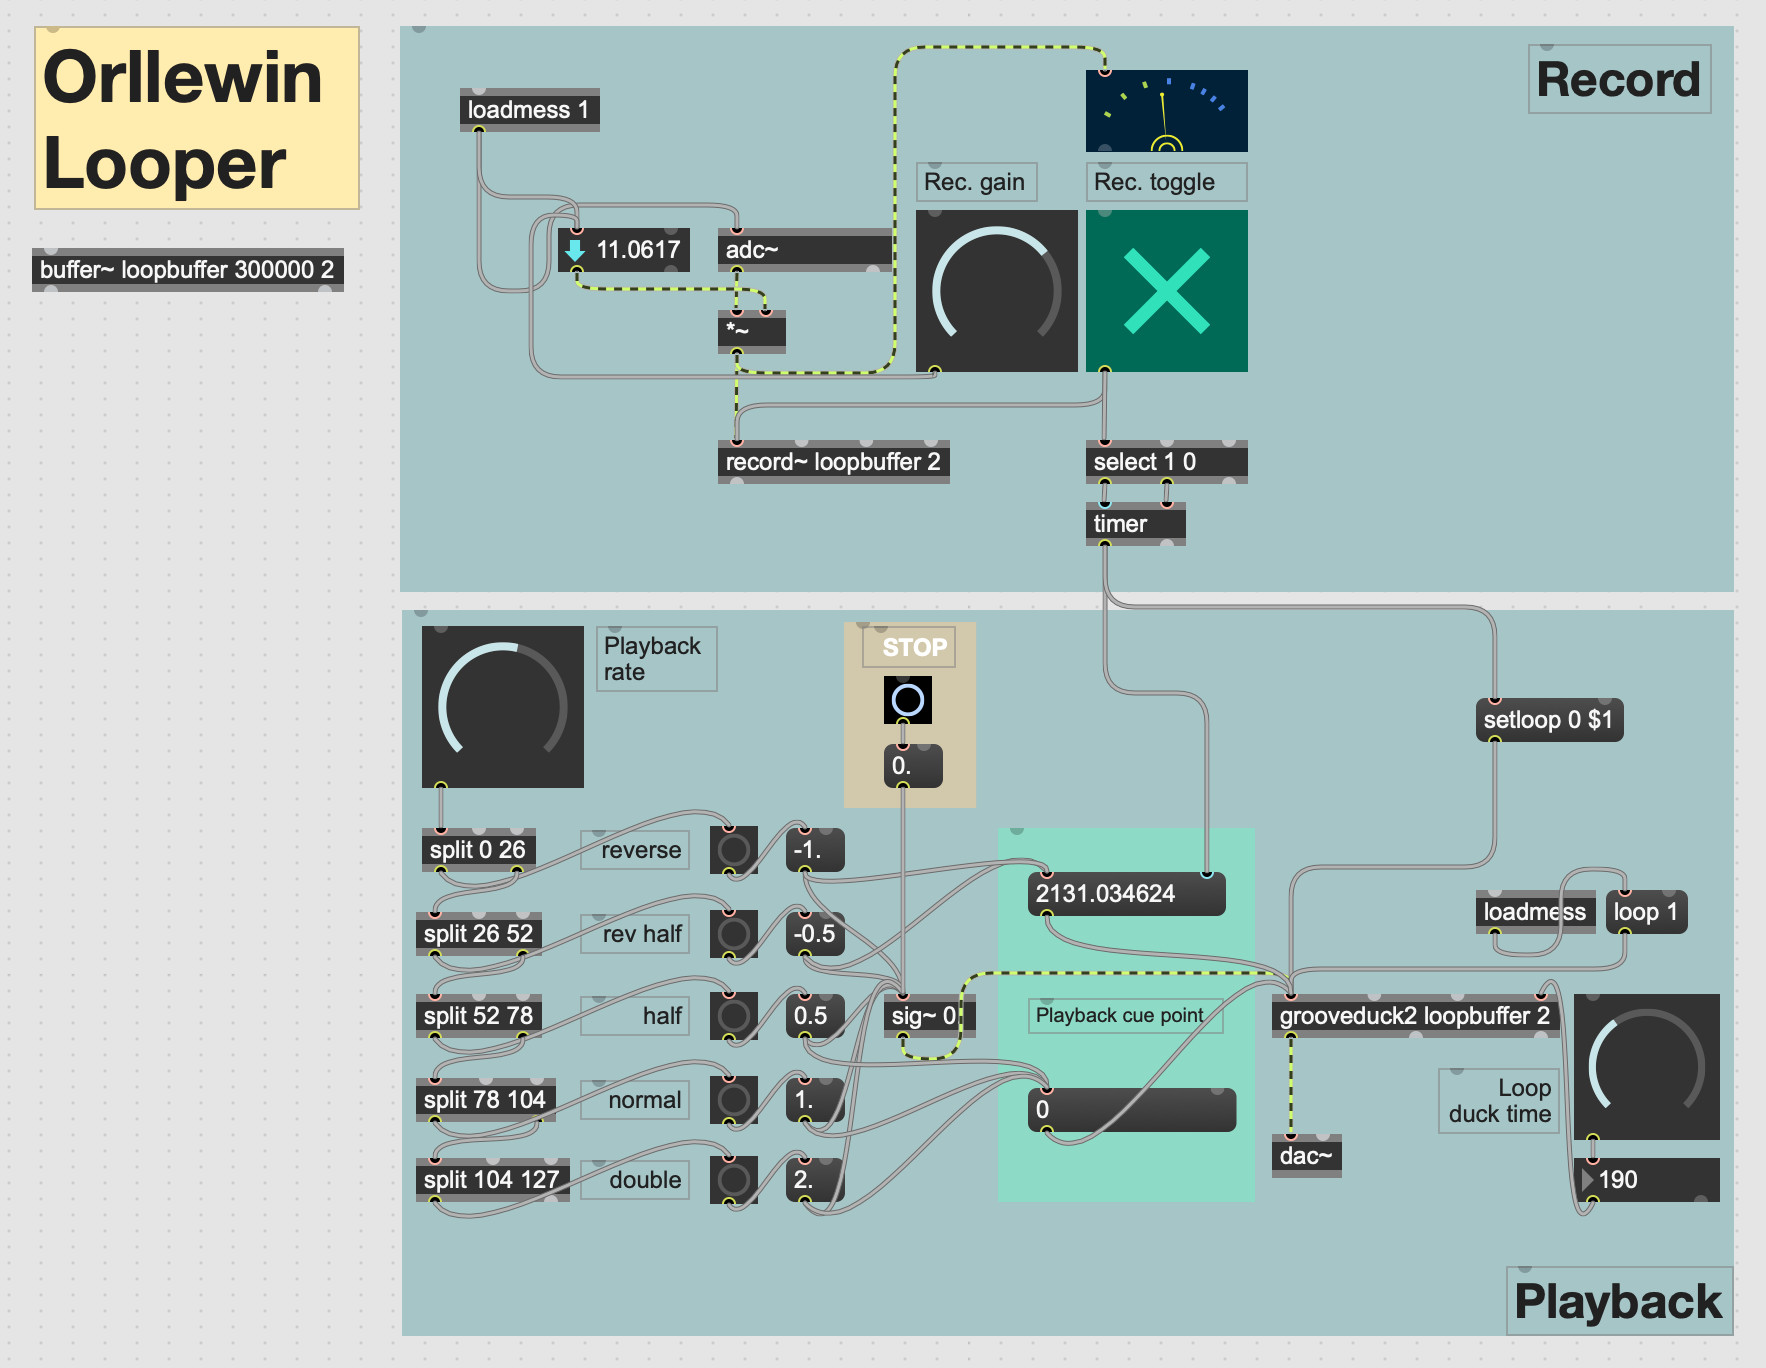
Task: Click the Orllewin Looper title comment
Action: (197, 118)
